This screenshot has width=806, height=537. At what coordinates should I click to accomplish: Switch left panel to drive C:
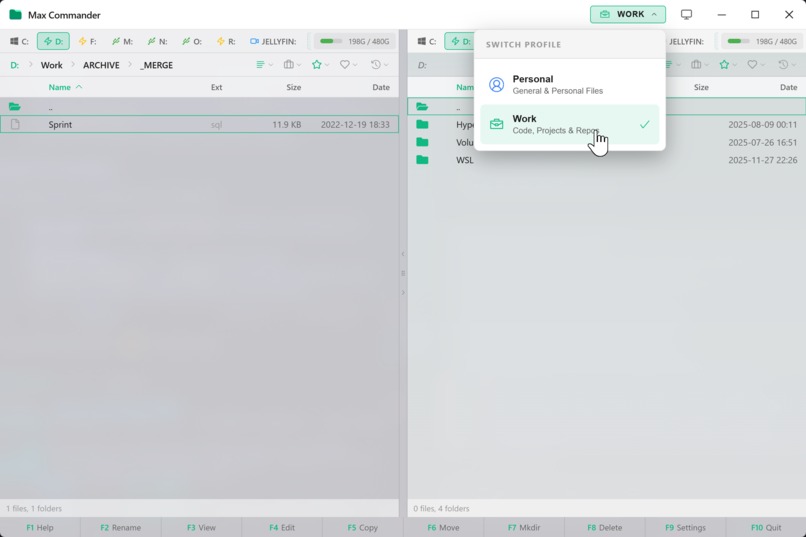tap(19, 41)
